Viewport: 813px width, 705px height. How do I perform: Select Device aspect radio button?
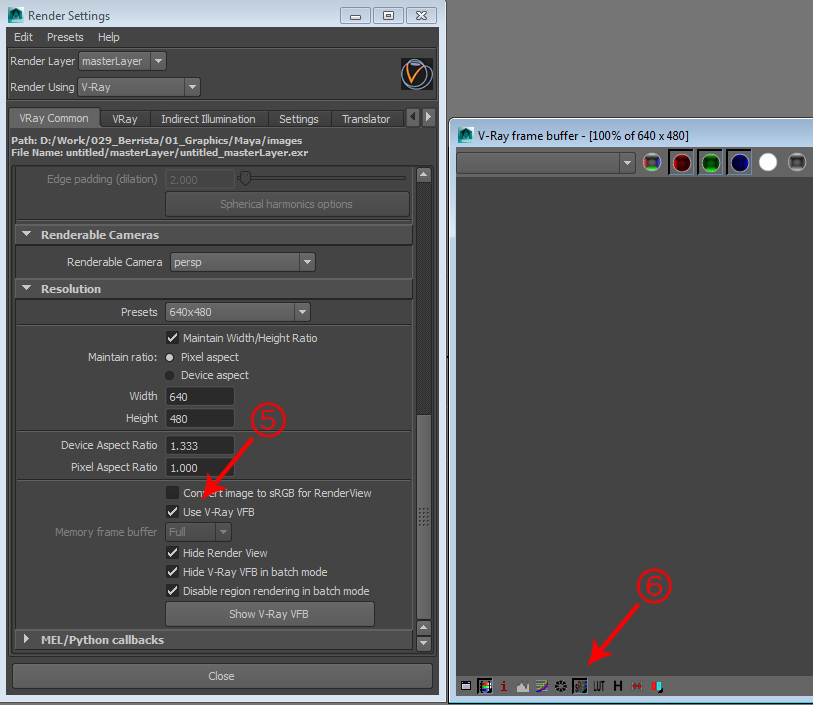tap(169, 375)
